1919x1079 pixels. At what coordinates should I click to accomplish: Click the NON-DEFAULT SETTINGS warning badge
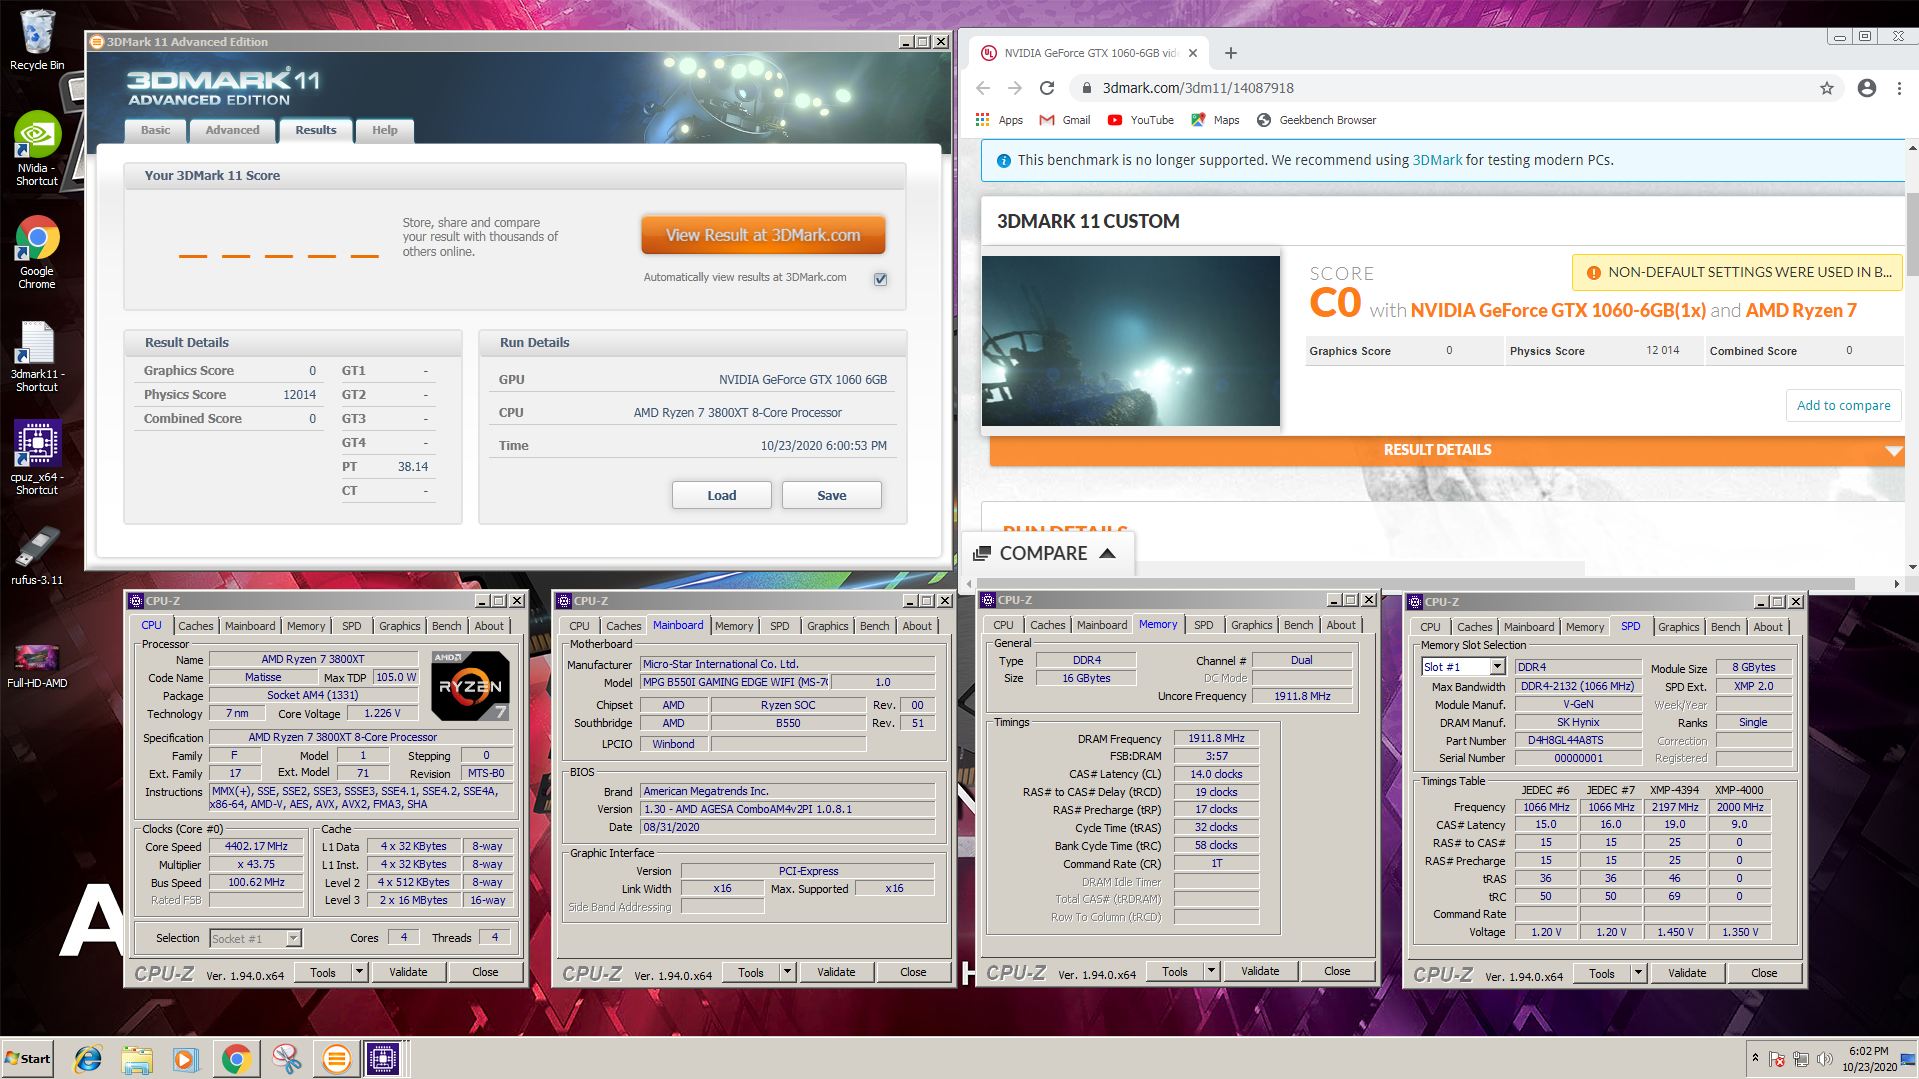pos(1737,272)
